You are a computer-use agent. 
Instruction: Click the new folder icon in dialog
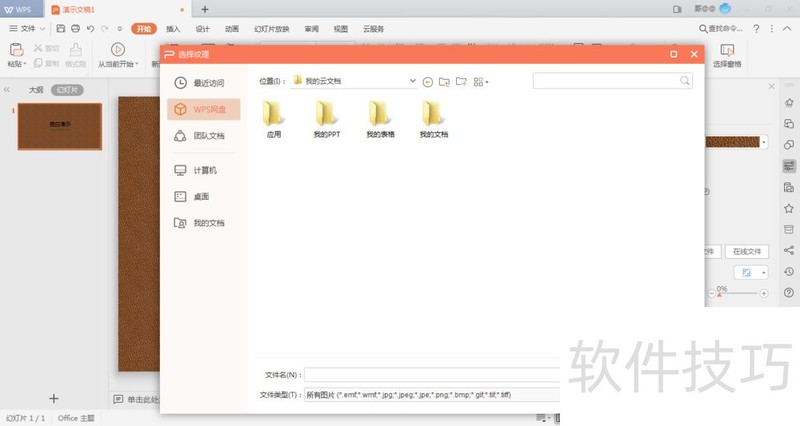pos(461,82)
